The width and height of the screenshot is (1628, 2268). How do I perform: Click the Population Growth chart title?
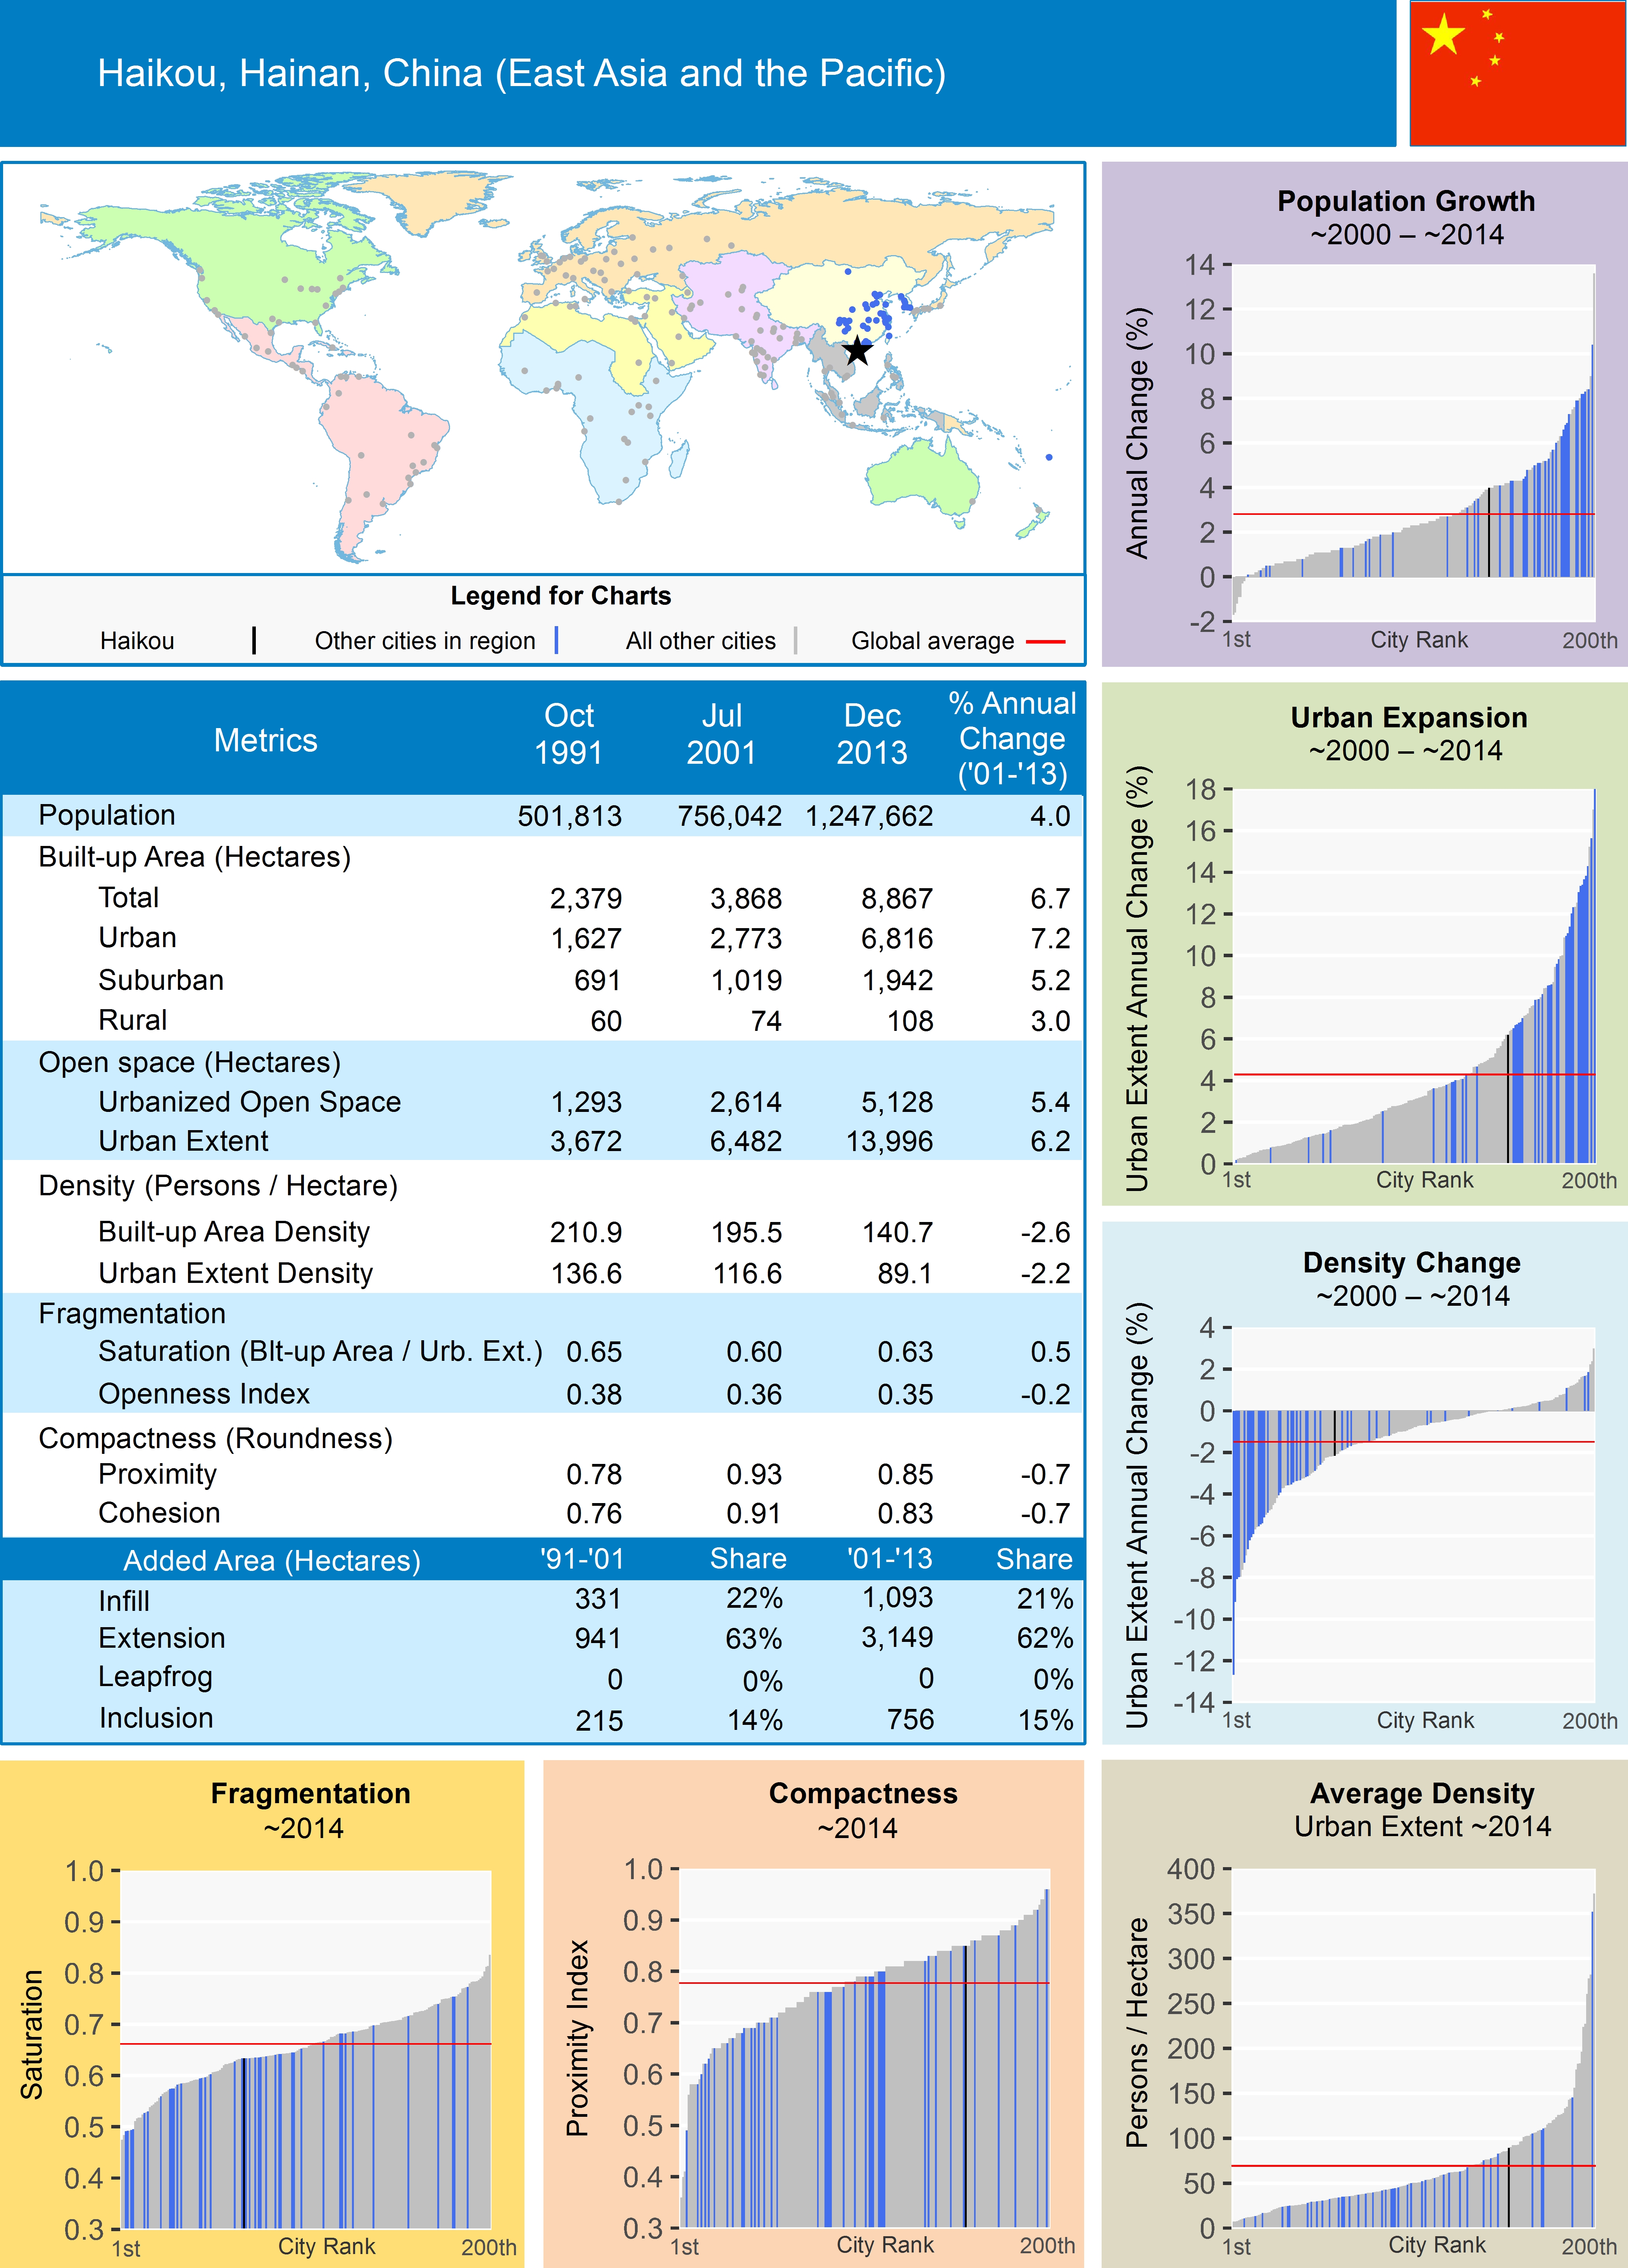tap(1405, 201)
